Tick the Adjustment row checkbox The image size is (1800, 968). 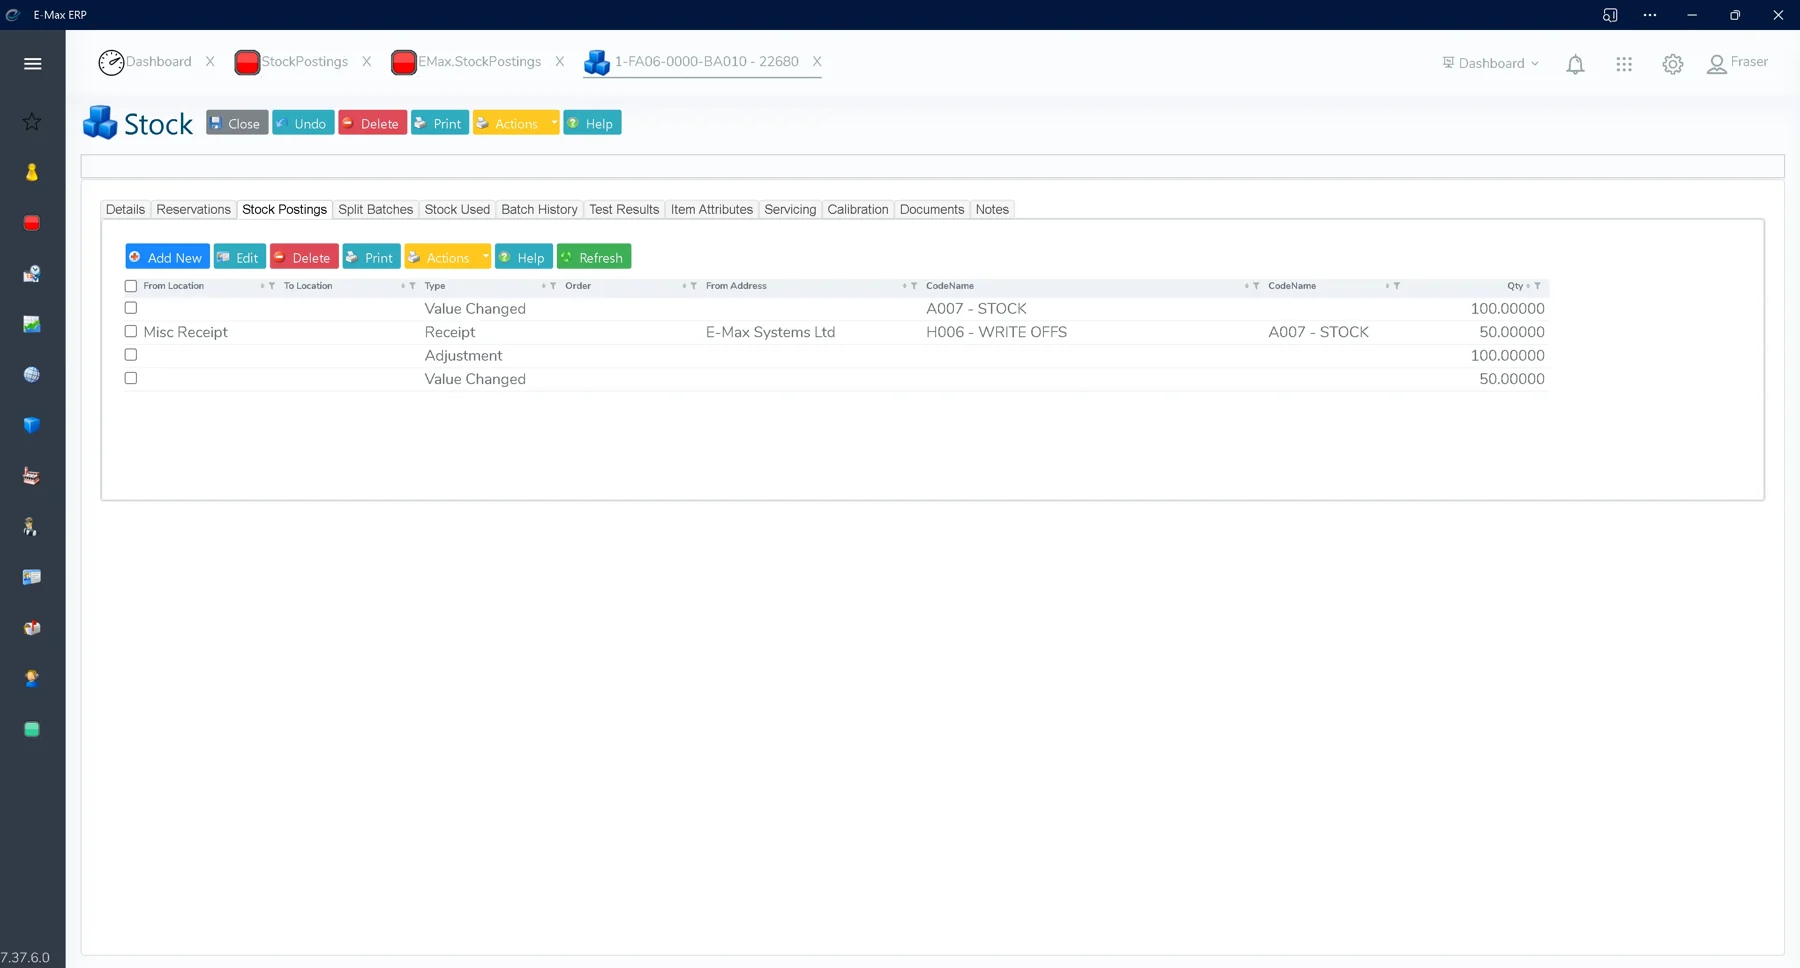click(x=131, y=355)
